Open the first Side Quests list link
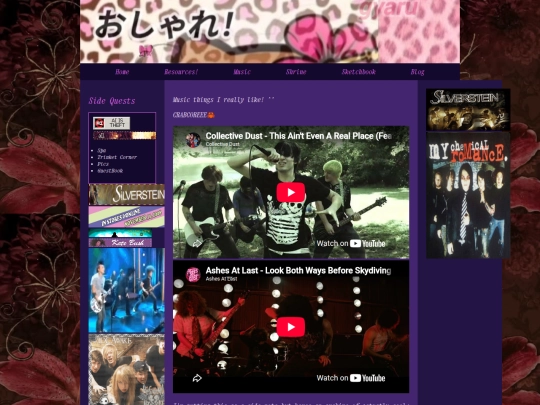 click(102, 150)
